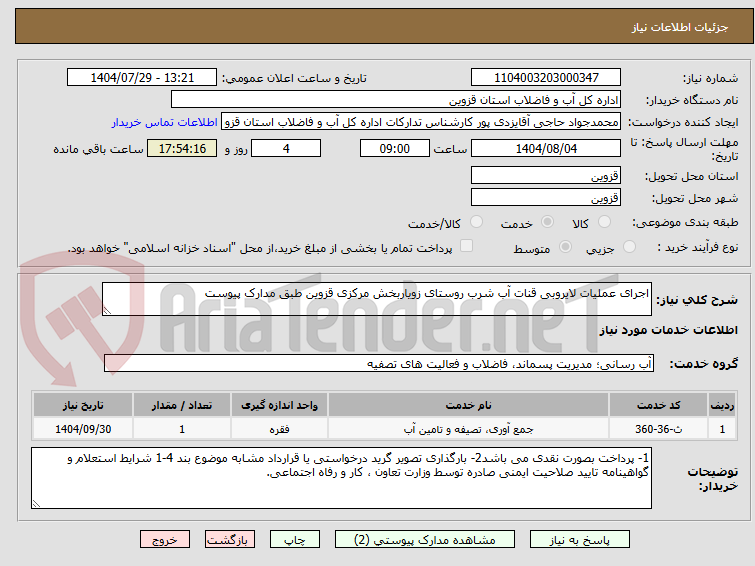The image size is (755, 566).
Task: Click the نام خدمت column header
Action: (468, 405)
